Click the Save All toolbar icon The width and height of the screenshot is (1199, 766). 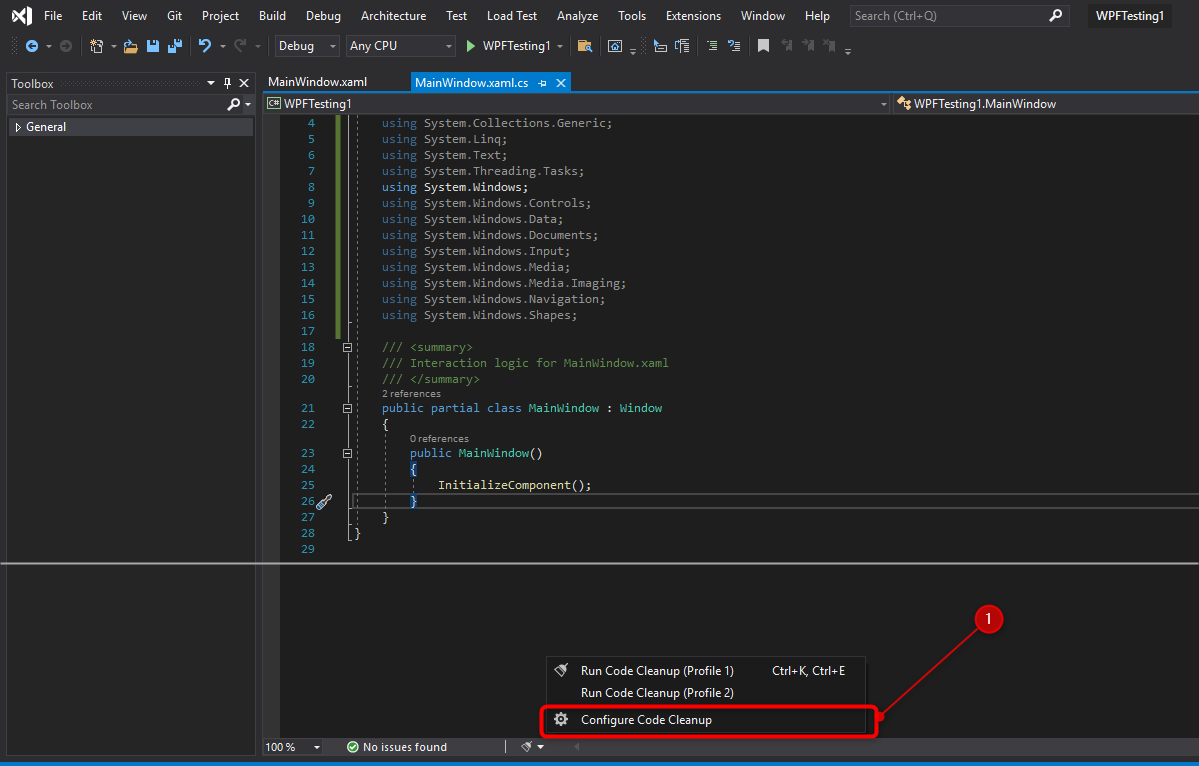coord(175,46)
